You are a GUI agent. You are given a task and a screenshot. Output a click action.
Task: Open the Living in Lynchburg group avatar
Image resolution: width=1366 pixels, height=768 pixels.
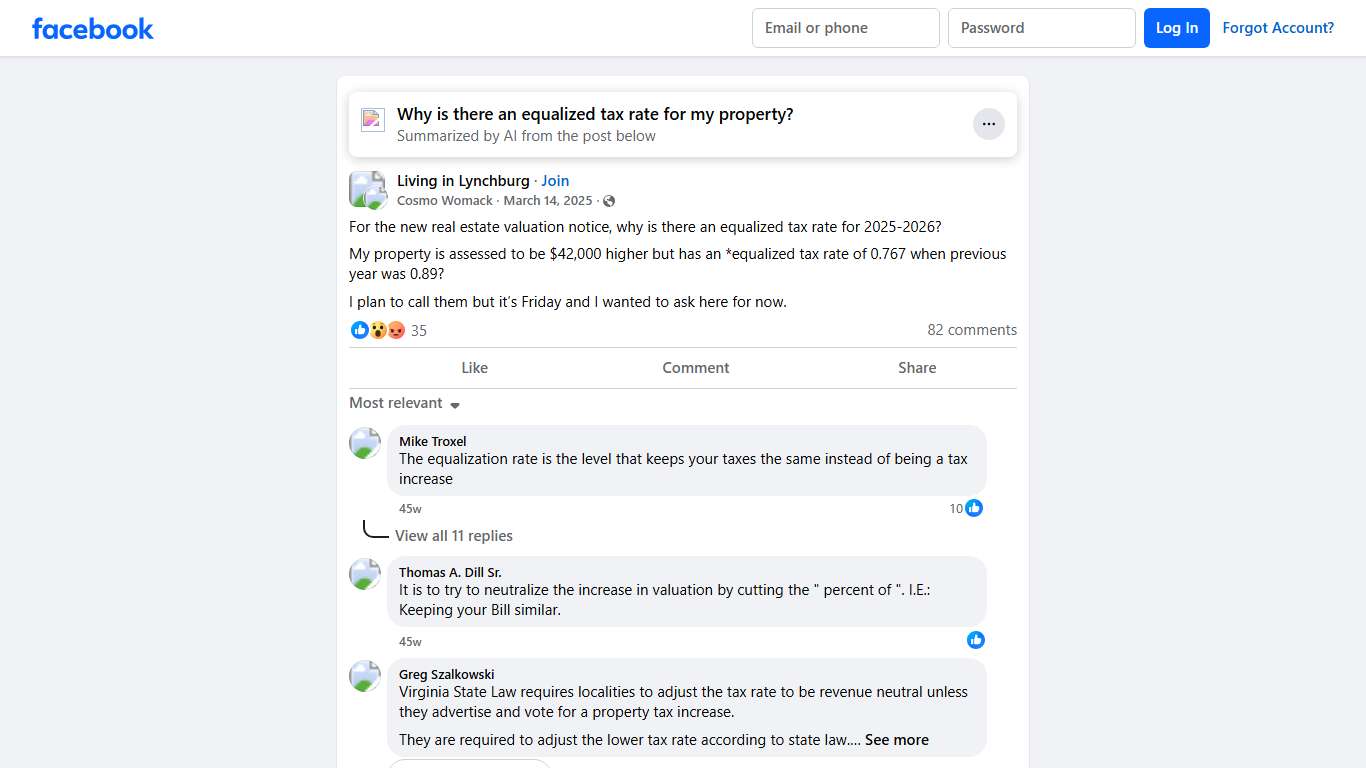point(367,189)
